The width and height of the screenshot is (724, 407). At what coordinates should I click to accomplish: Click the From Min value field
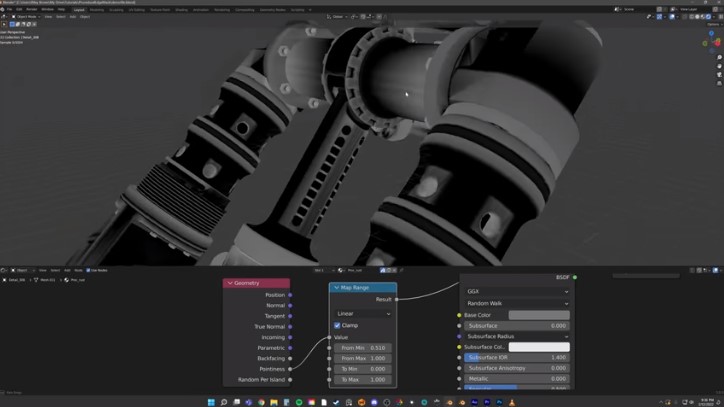point(363,348)
